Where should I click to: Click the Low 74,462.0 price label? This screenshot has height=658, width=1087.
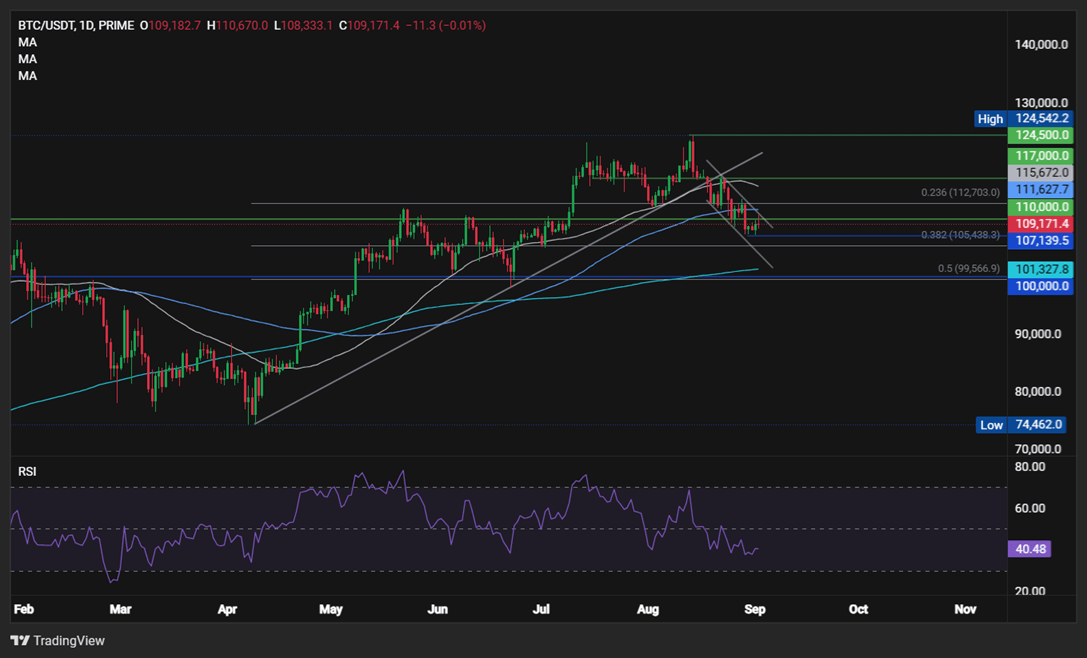click(1022, 425)
